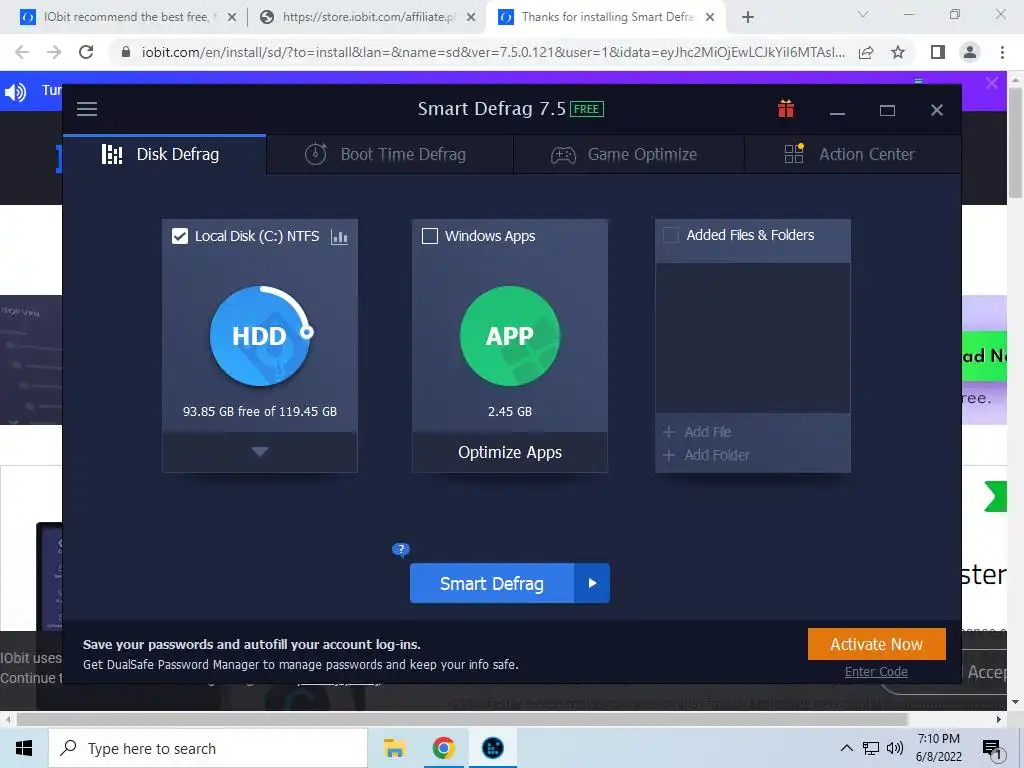Viewport: 1024px width, 768px height.
Task: Click the green APP circle
Action: coord(509,336)
